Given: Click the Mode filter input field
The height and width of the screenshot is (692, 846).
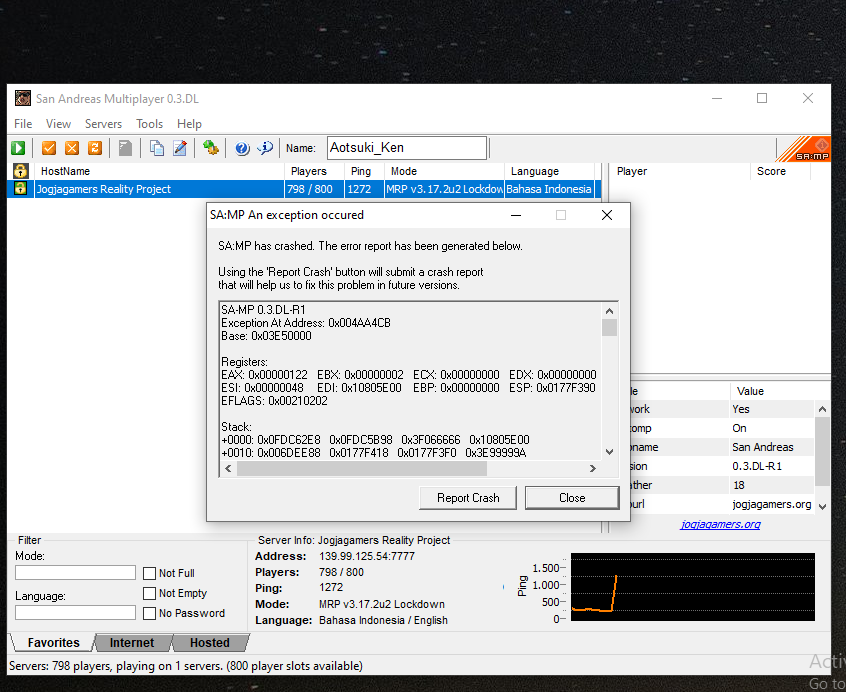Looking at the screenshot, I should click(76, 572).
